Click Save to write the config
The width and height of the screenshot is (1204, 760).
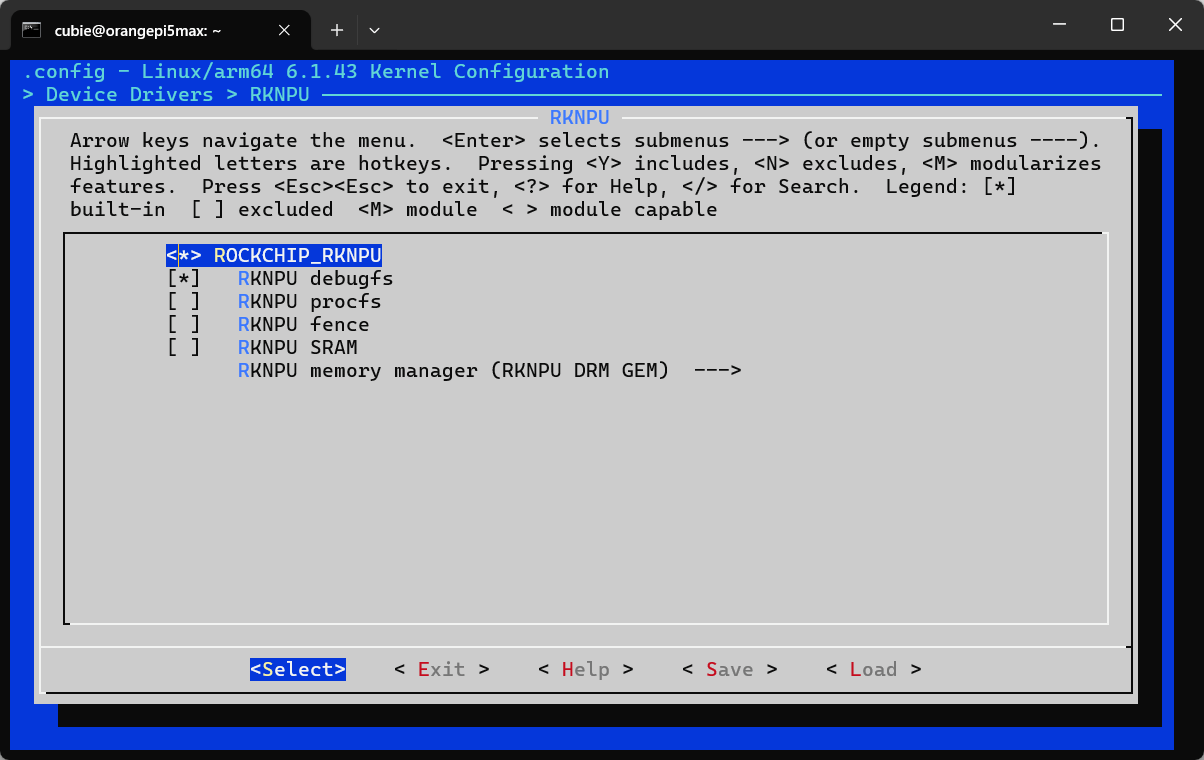click(x=729, y=670)
